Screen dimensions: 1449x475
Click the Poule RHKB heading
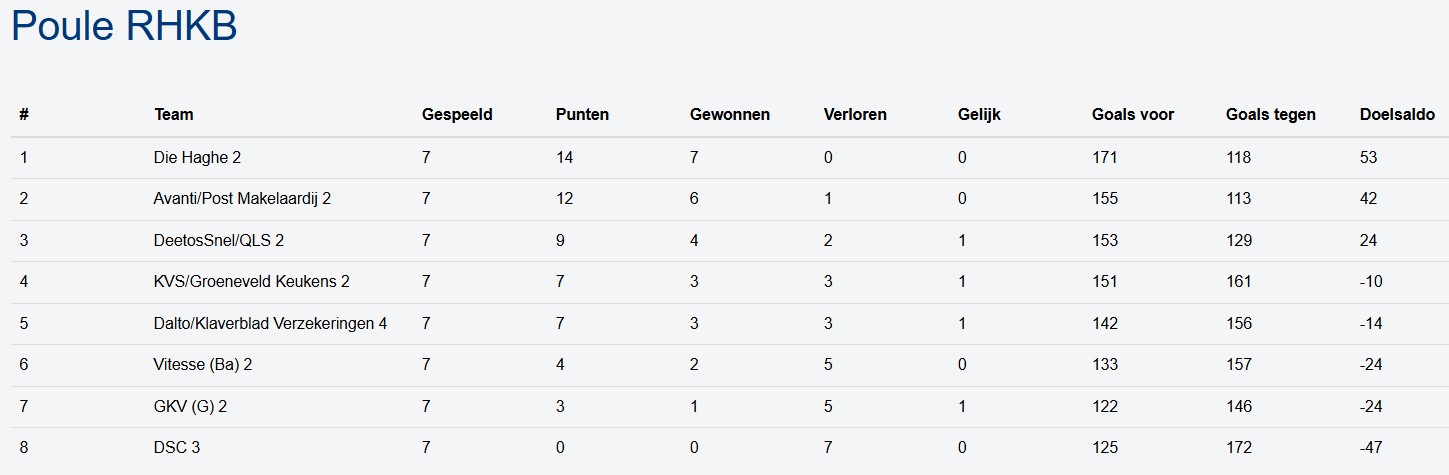tap(124, 27)
